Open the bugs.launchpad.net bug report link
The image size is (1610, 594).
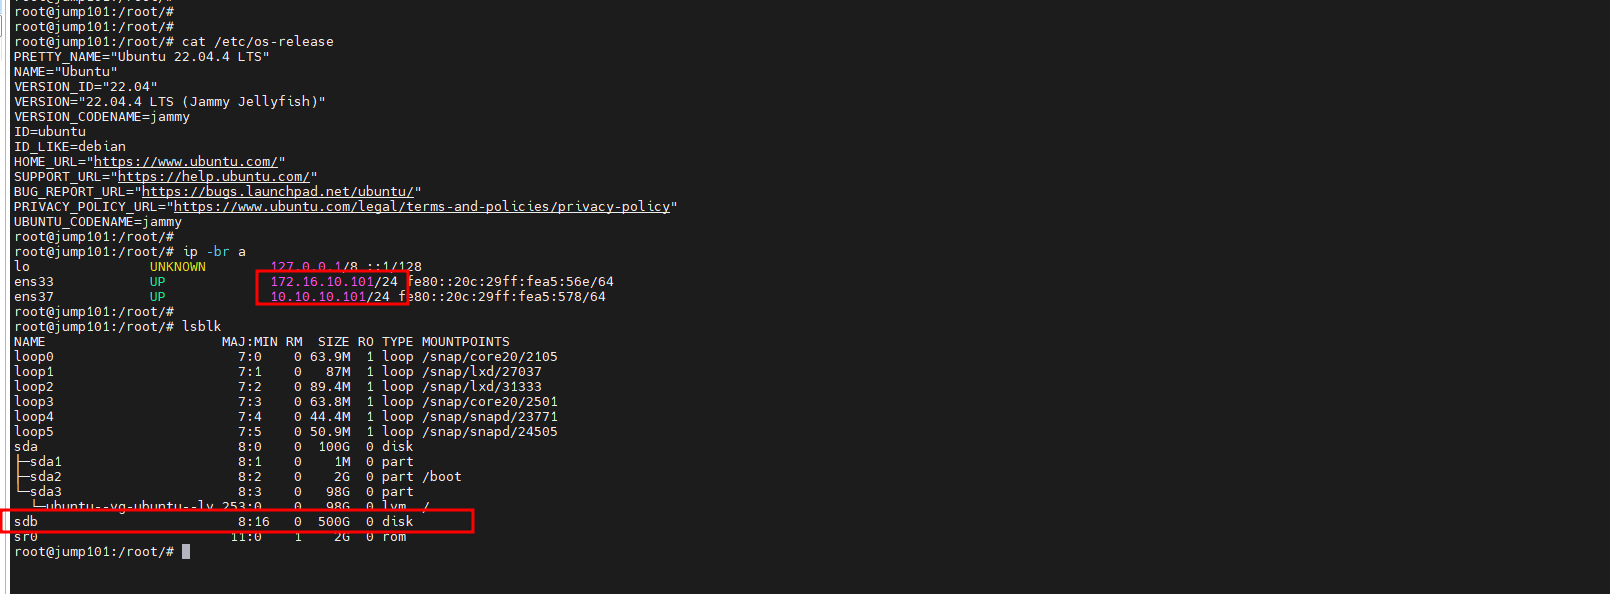[278, 192]
